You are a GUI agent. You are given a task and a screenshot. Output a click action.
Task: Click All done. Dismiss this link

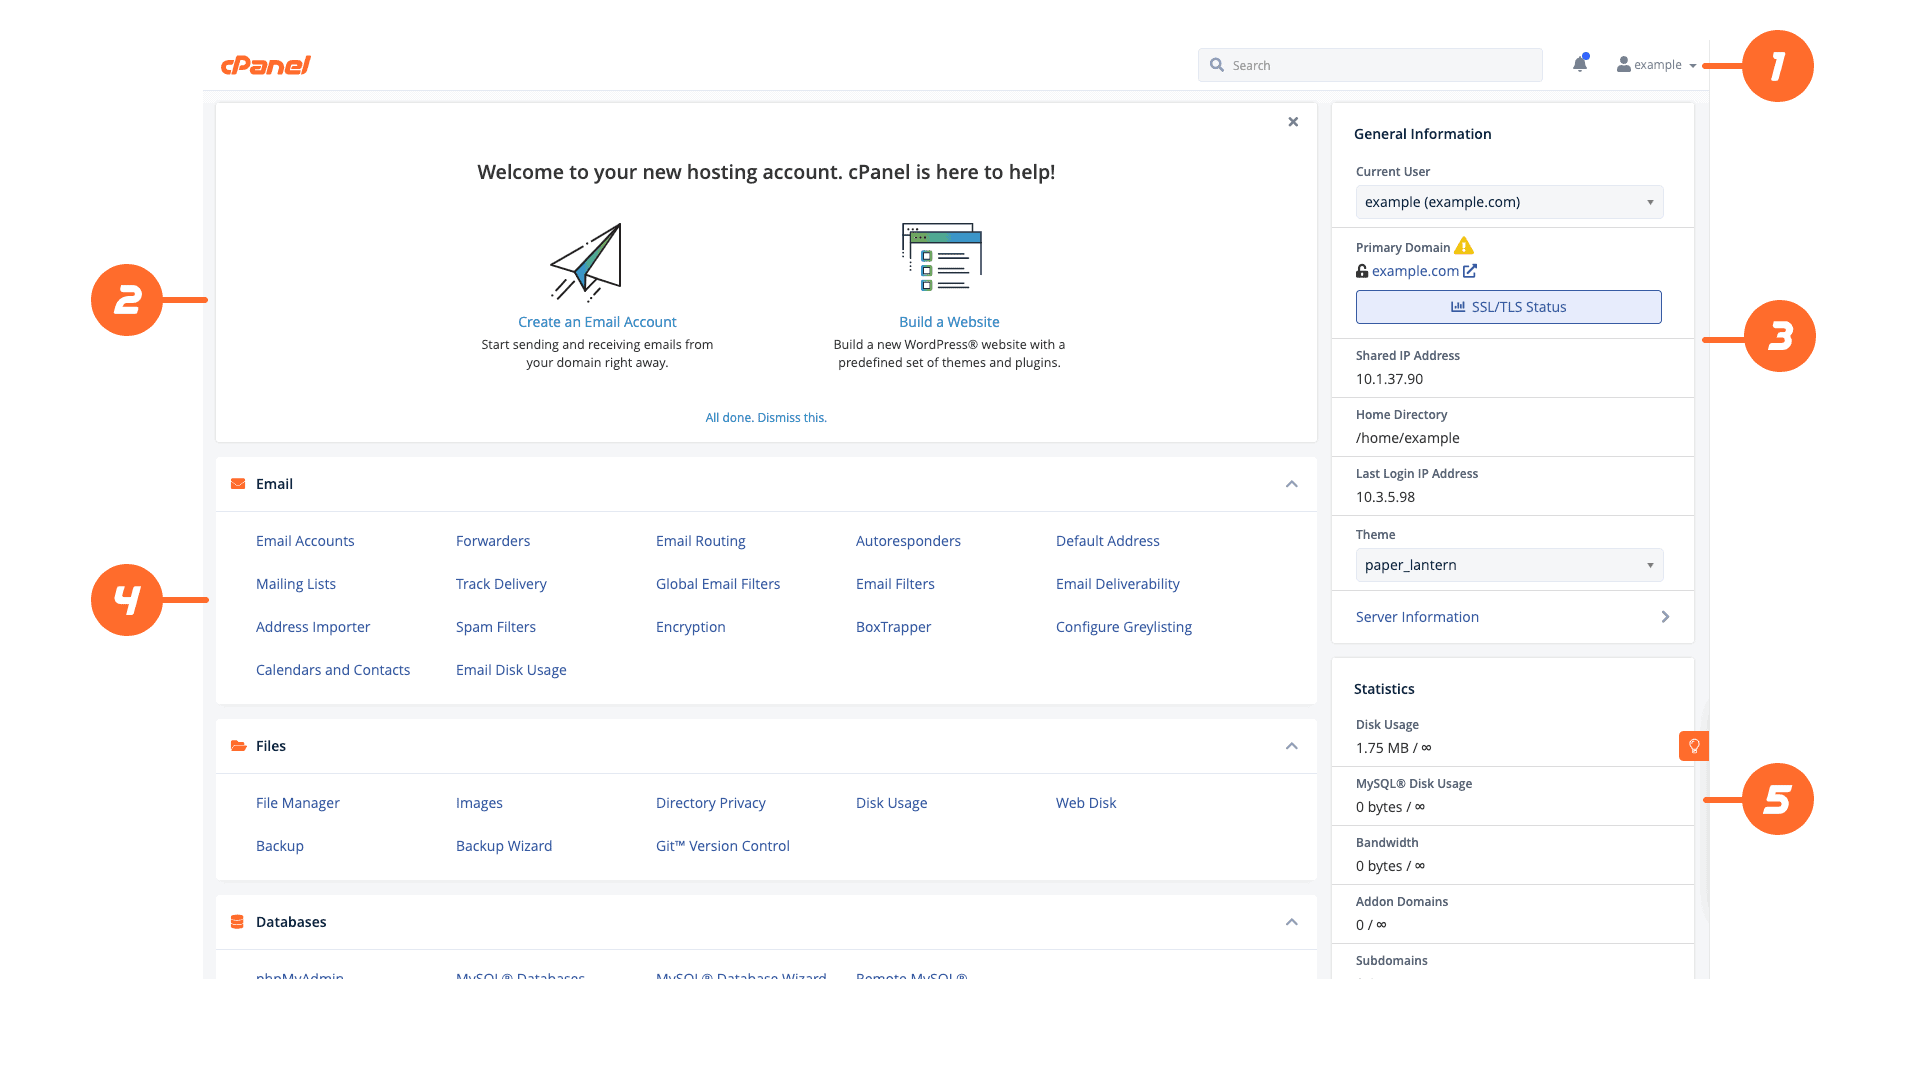[x=766, y=418]
